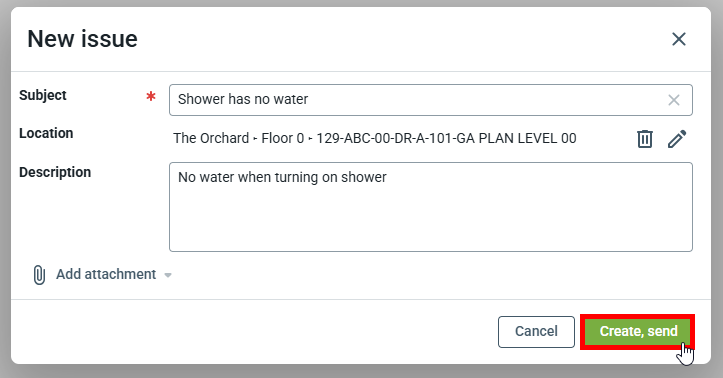
Task: Click the Subject field label
Action: pyautogui.click(x=43, y=95)
